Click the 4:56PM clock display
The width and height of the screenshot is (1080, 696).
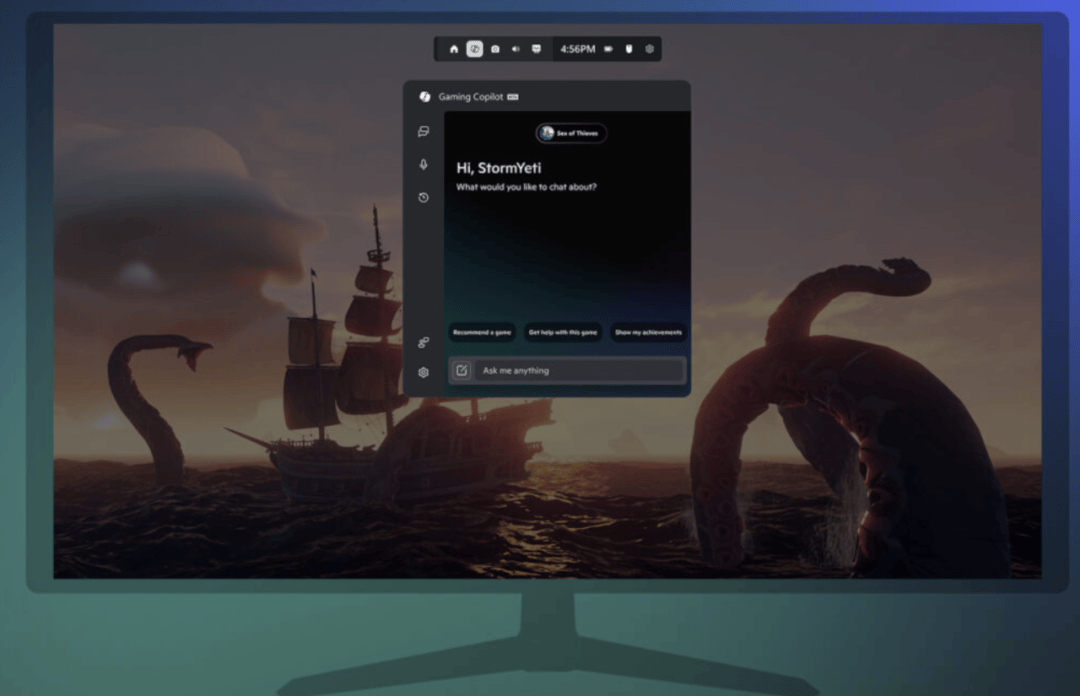tap(577, 49)
